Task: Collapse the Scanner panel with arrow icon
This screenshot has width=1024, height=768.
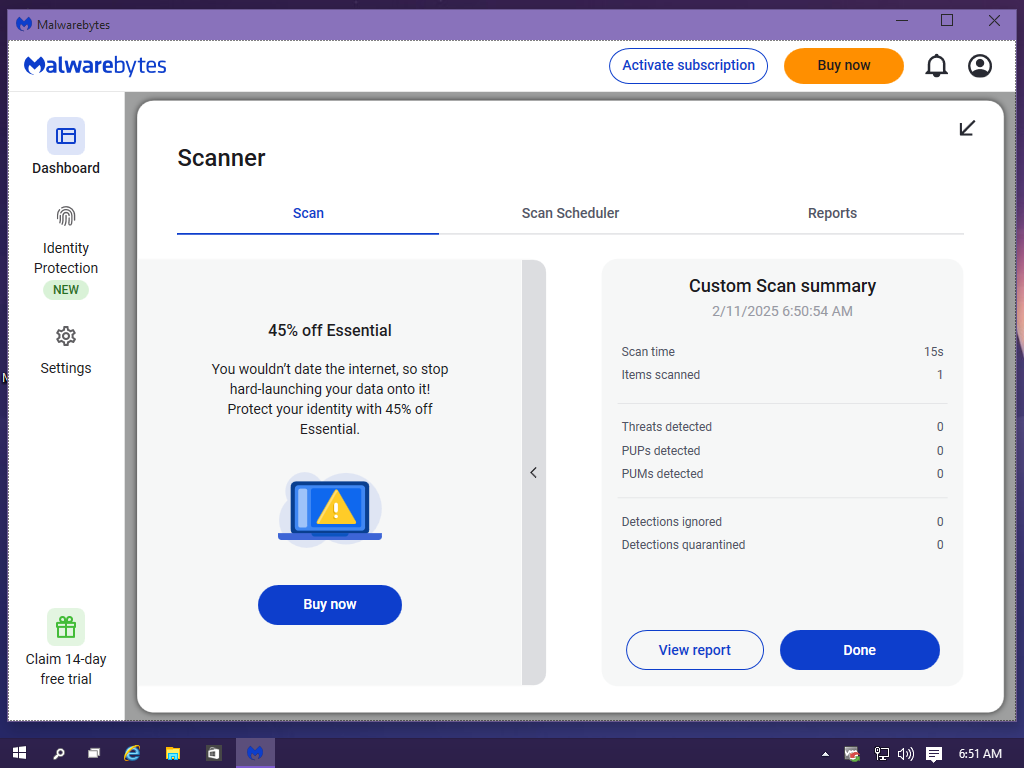Action: pyautogui.click(x=967, y=128)
